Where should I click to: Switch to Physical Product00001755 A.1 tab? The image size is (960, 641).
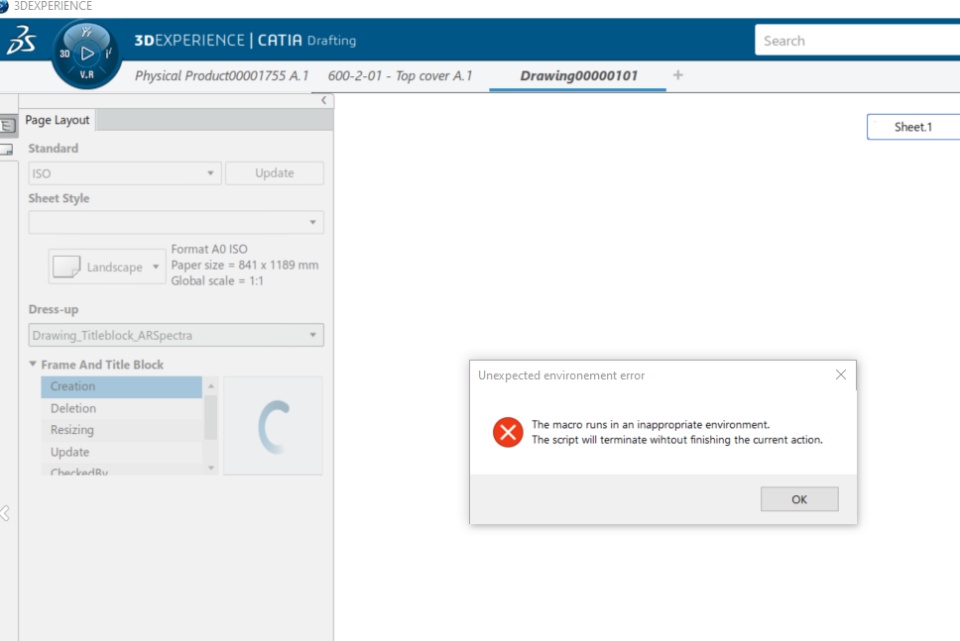pyautogui.click(x=222, y=76)
